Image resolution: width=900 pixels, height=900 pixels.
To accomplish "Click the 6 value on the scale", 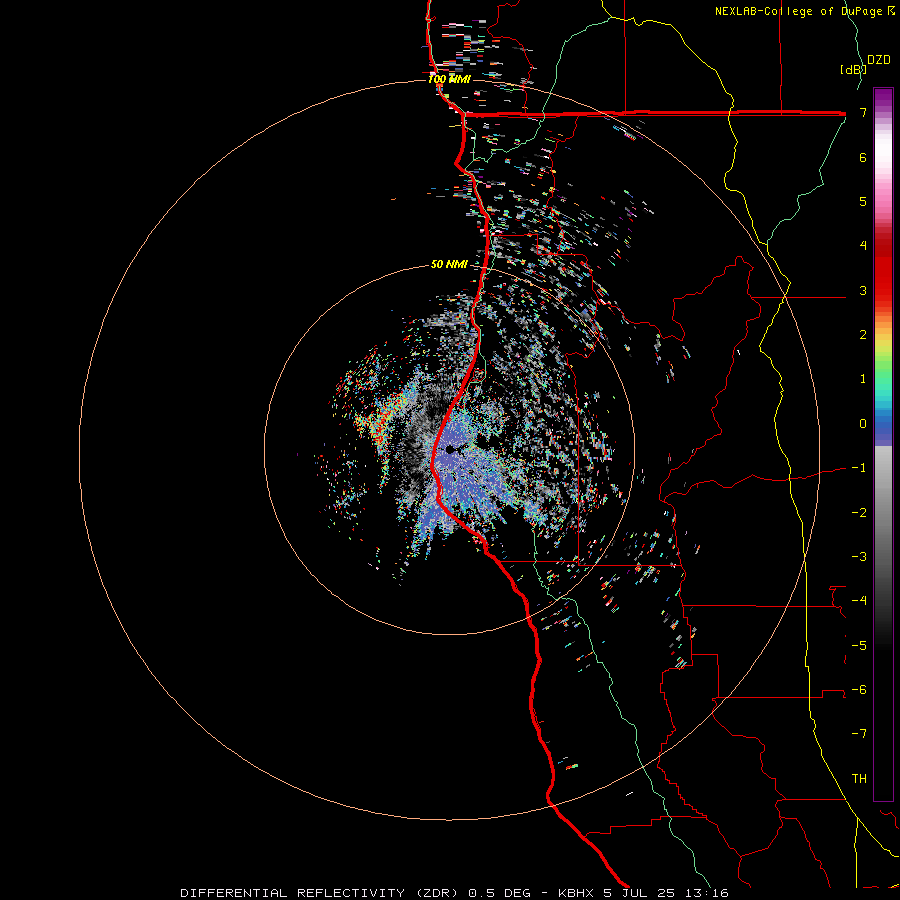I will point(863,157).
